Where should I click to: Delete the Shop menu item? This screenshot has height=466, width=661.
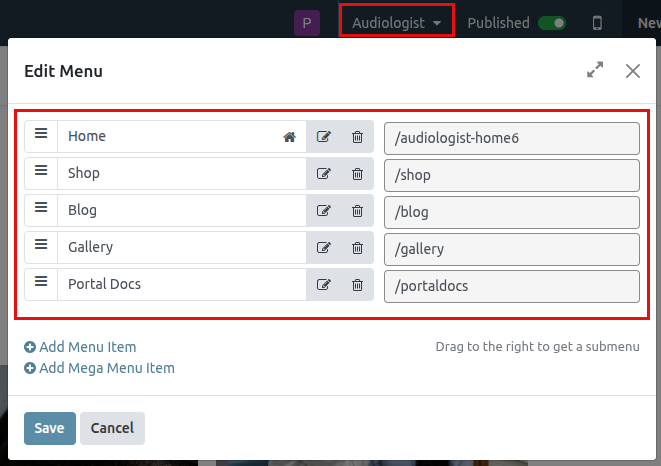(x=357, y=174)
